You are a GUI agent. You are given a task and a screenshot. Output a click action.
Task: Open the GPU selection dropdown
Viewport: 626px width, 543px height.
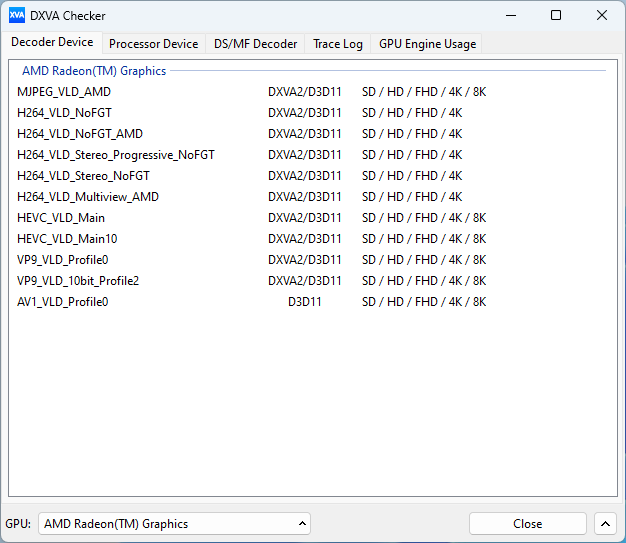[x=174, y=523]
